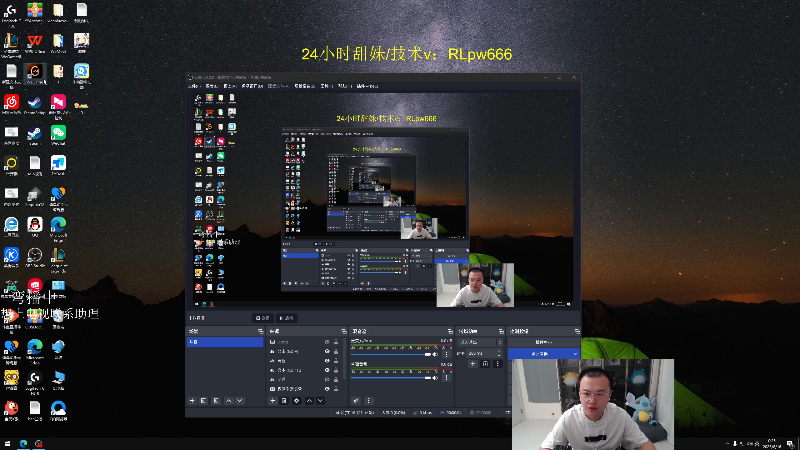Adjust the transition duration spinner arrows

click(x=499, y=354)
